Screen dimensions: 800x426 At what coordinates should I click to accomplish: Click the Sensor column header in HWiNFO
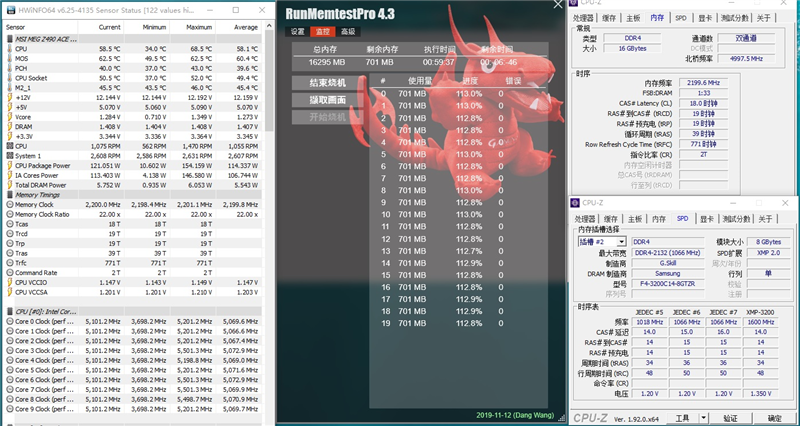[42, 27]
